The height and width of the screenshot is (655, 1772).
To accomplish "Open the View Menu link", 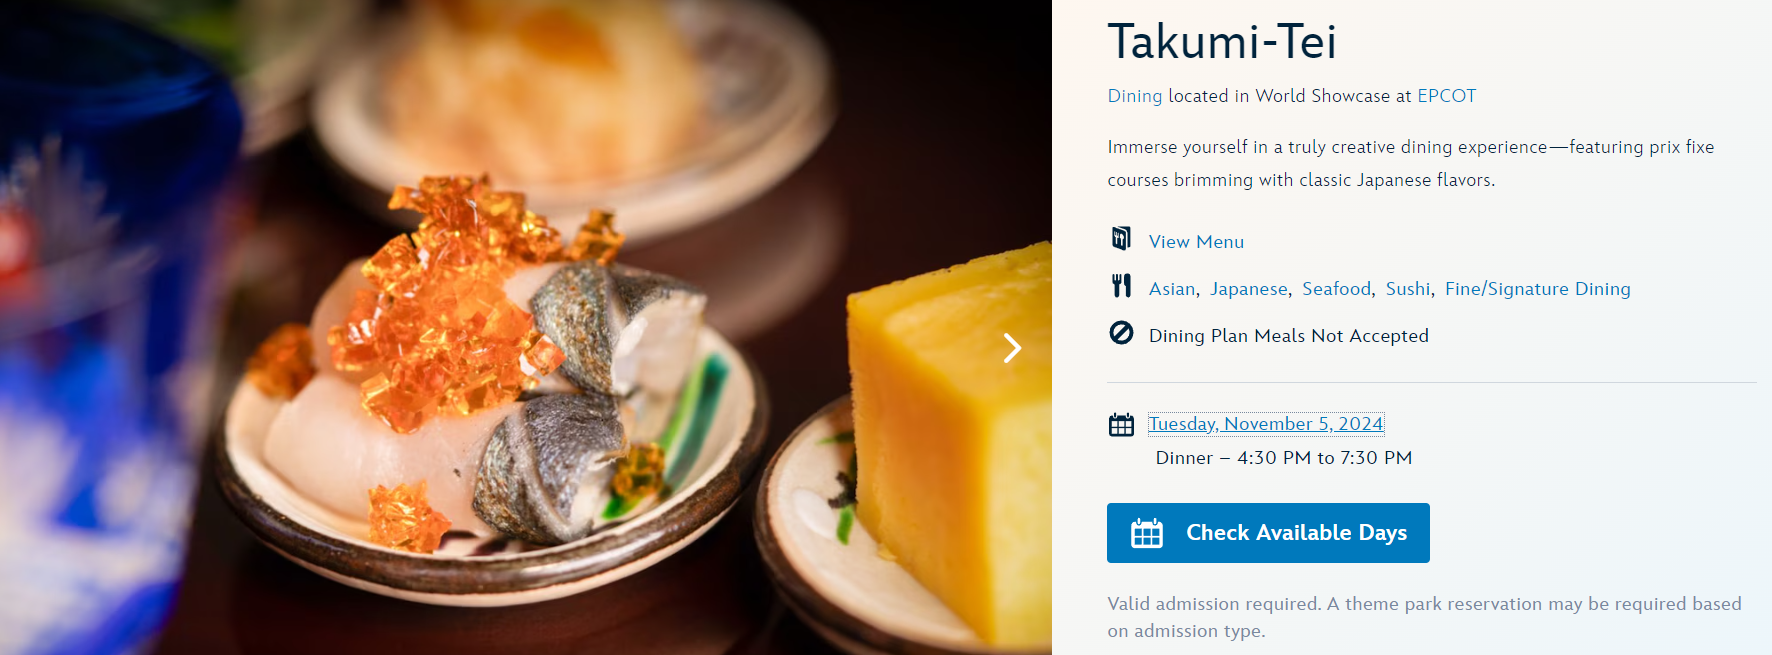I will 1196,242.
